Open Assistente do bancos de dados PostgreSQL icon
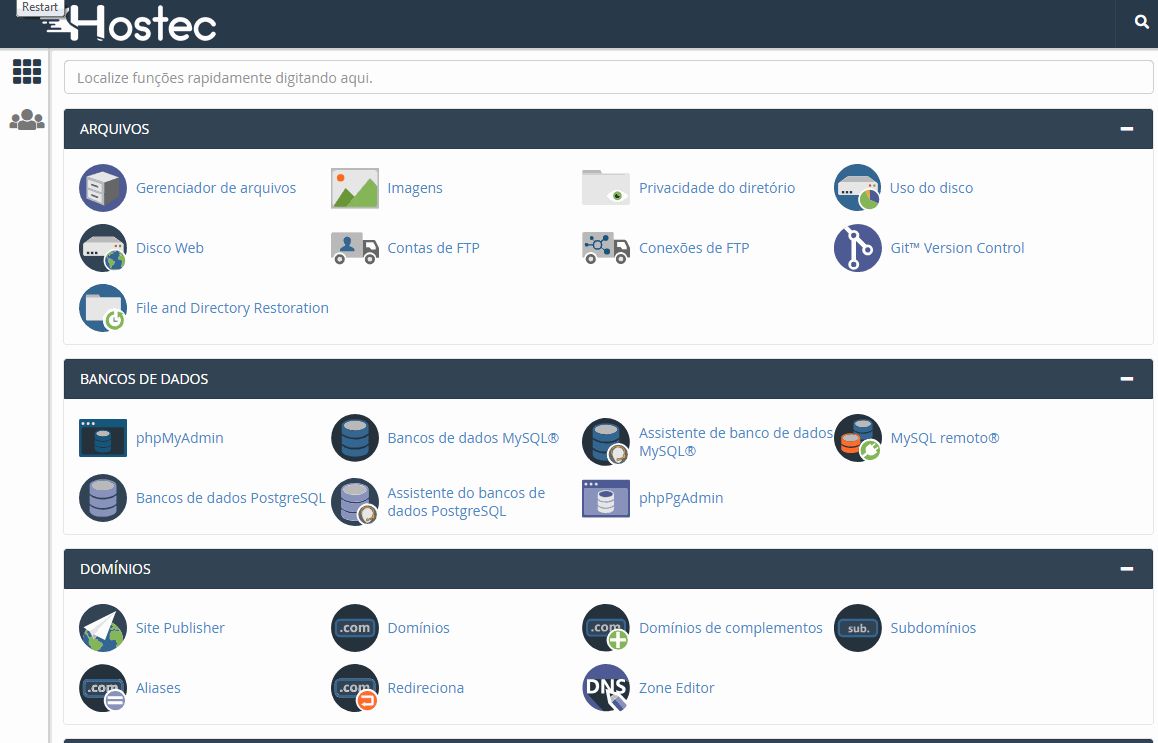Image resolution: width=1158 pixels, height=743 pixels. tap(354, 501)
